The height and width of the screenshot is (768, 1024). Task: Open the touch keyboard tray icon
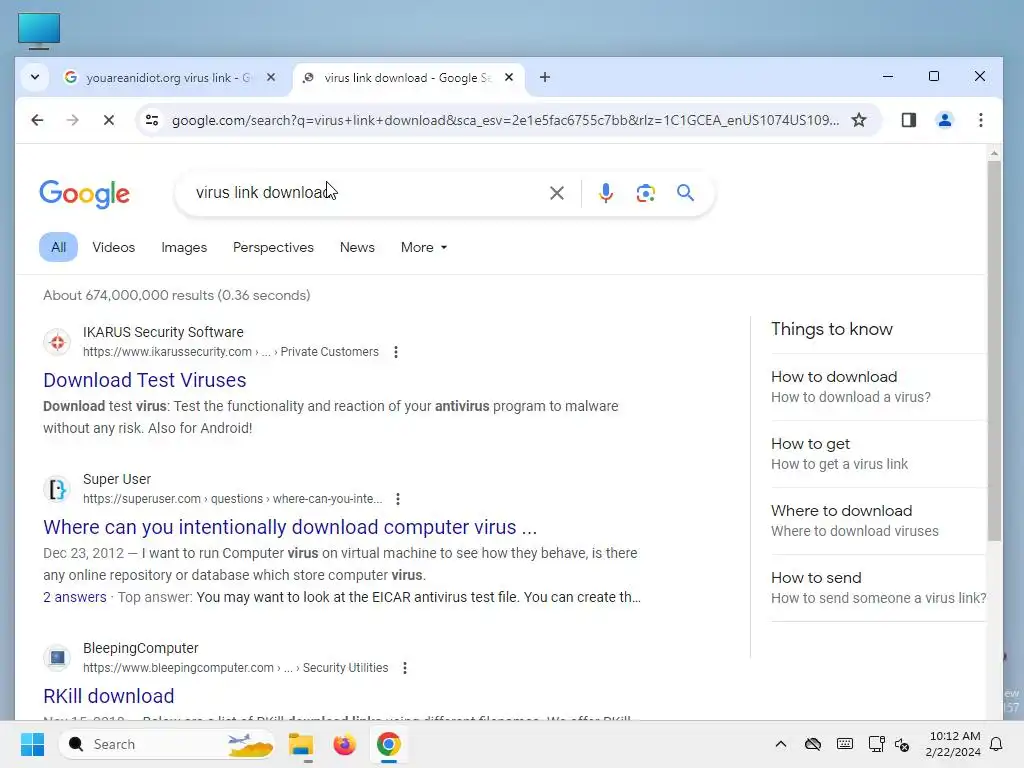coord(844,744)
